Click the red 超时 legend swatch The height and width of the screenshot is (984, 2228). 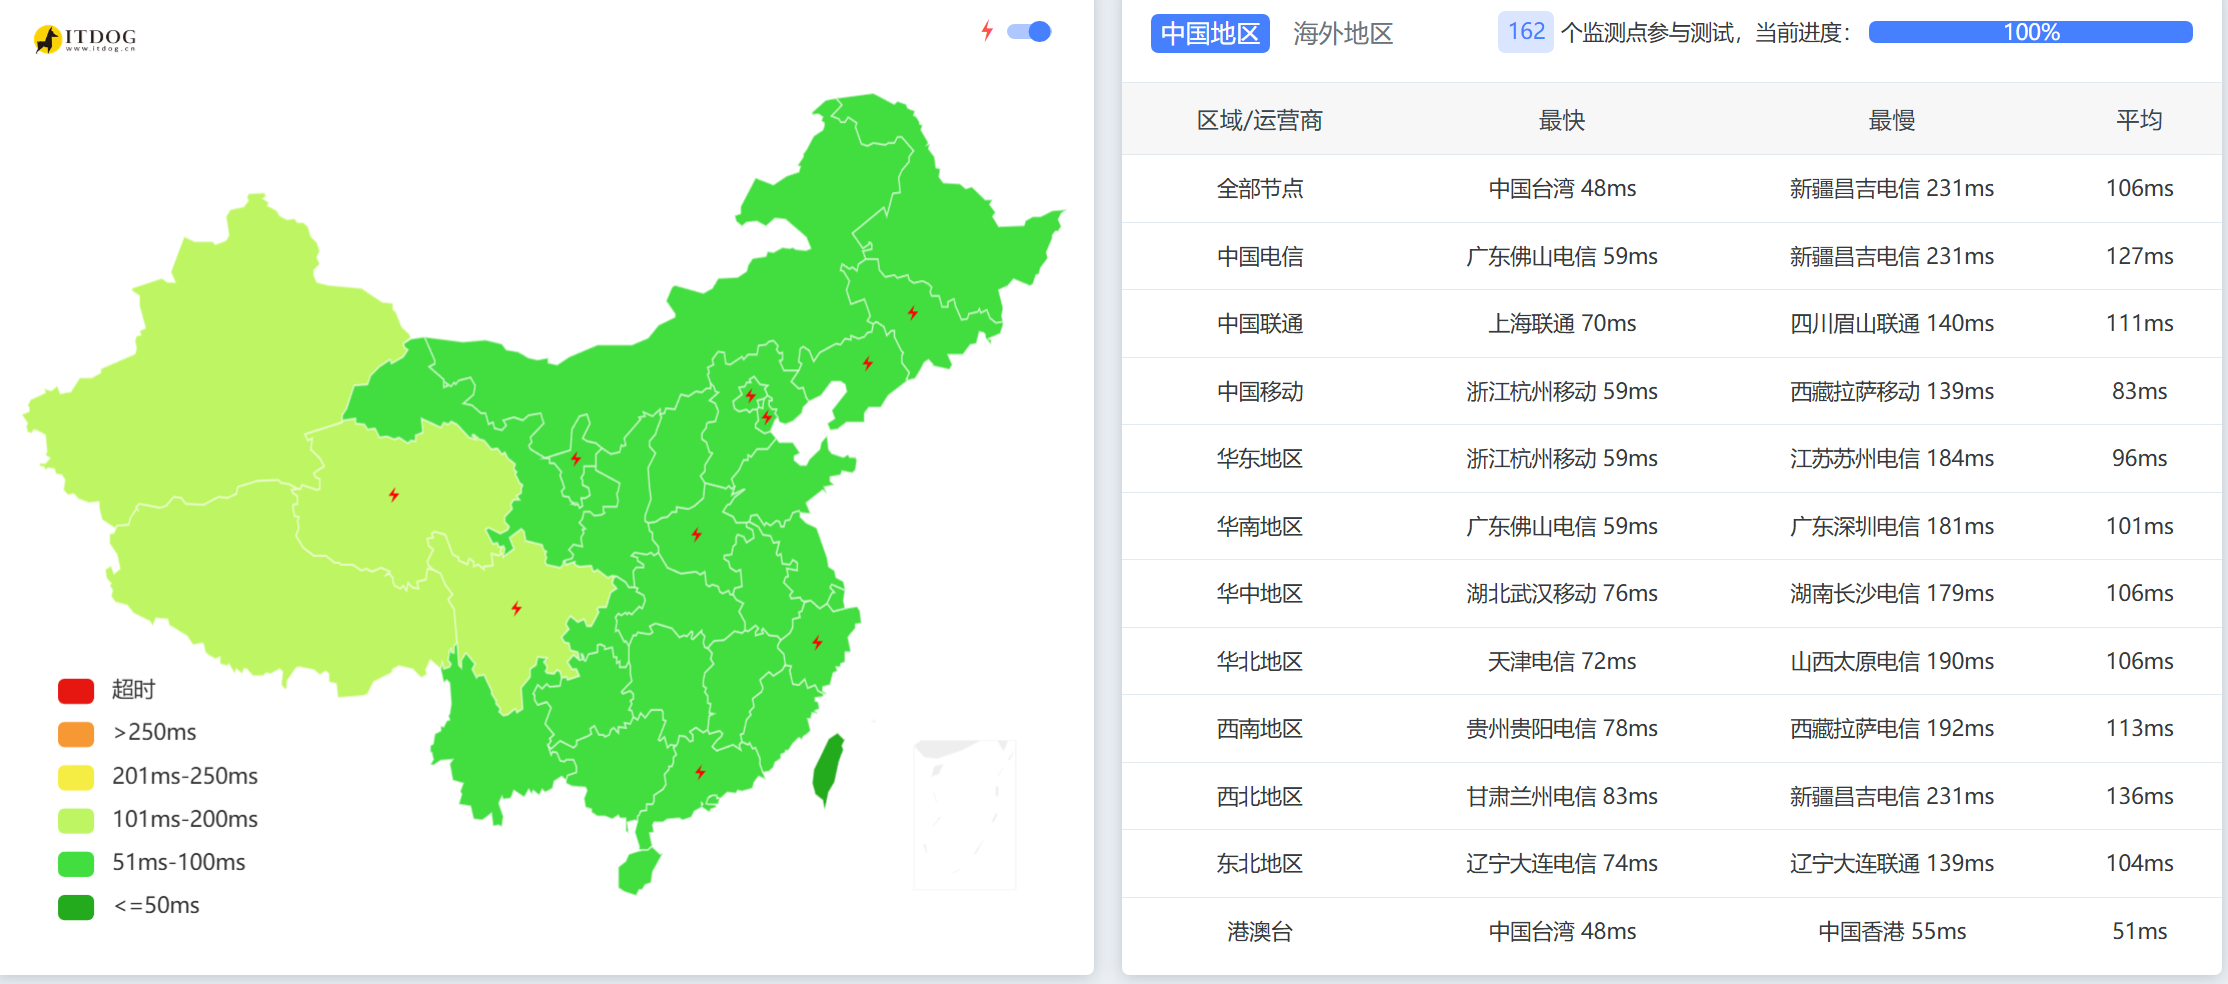75,690
